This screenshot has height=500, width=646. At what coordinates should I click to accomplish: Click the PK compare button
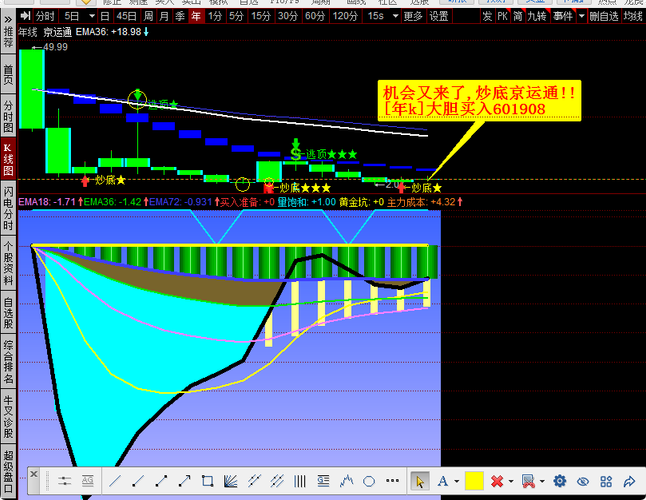(502, 16)
